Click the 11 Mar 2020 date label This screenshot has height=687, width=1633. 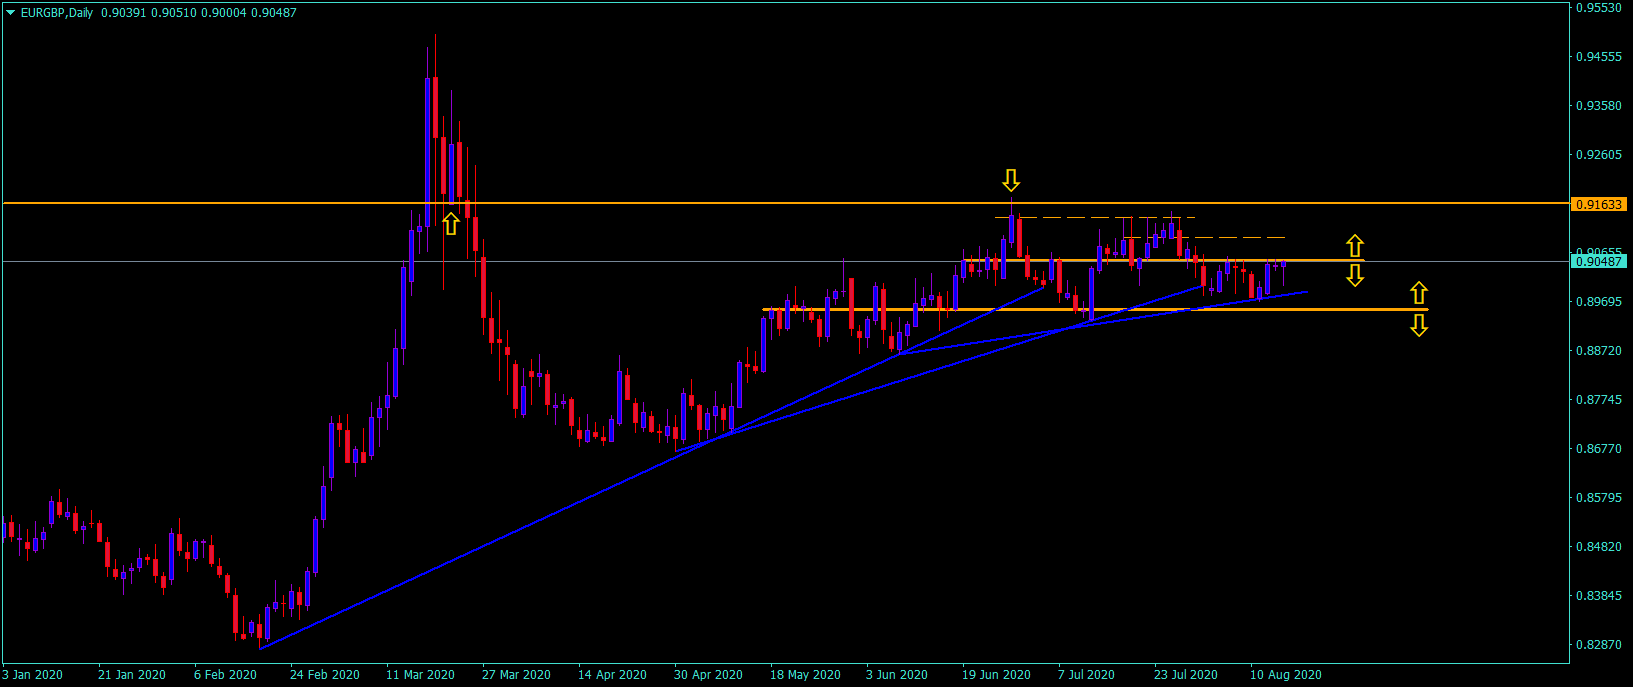point(420,675)
